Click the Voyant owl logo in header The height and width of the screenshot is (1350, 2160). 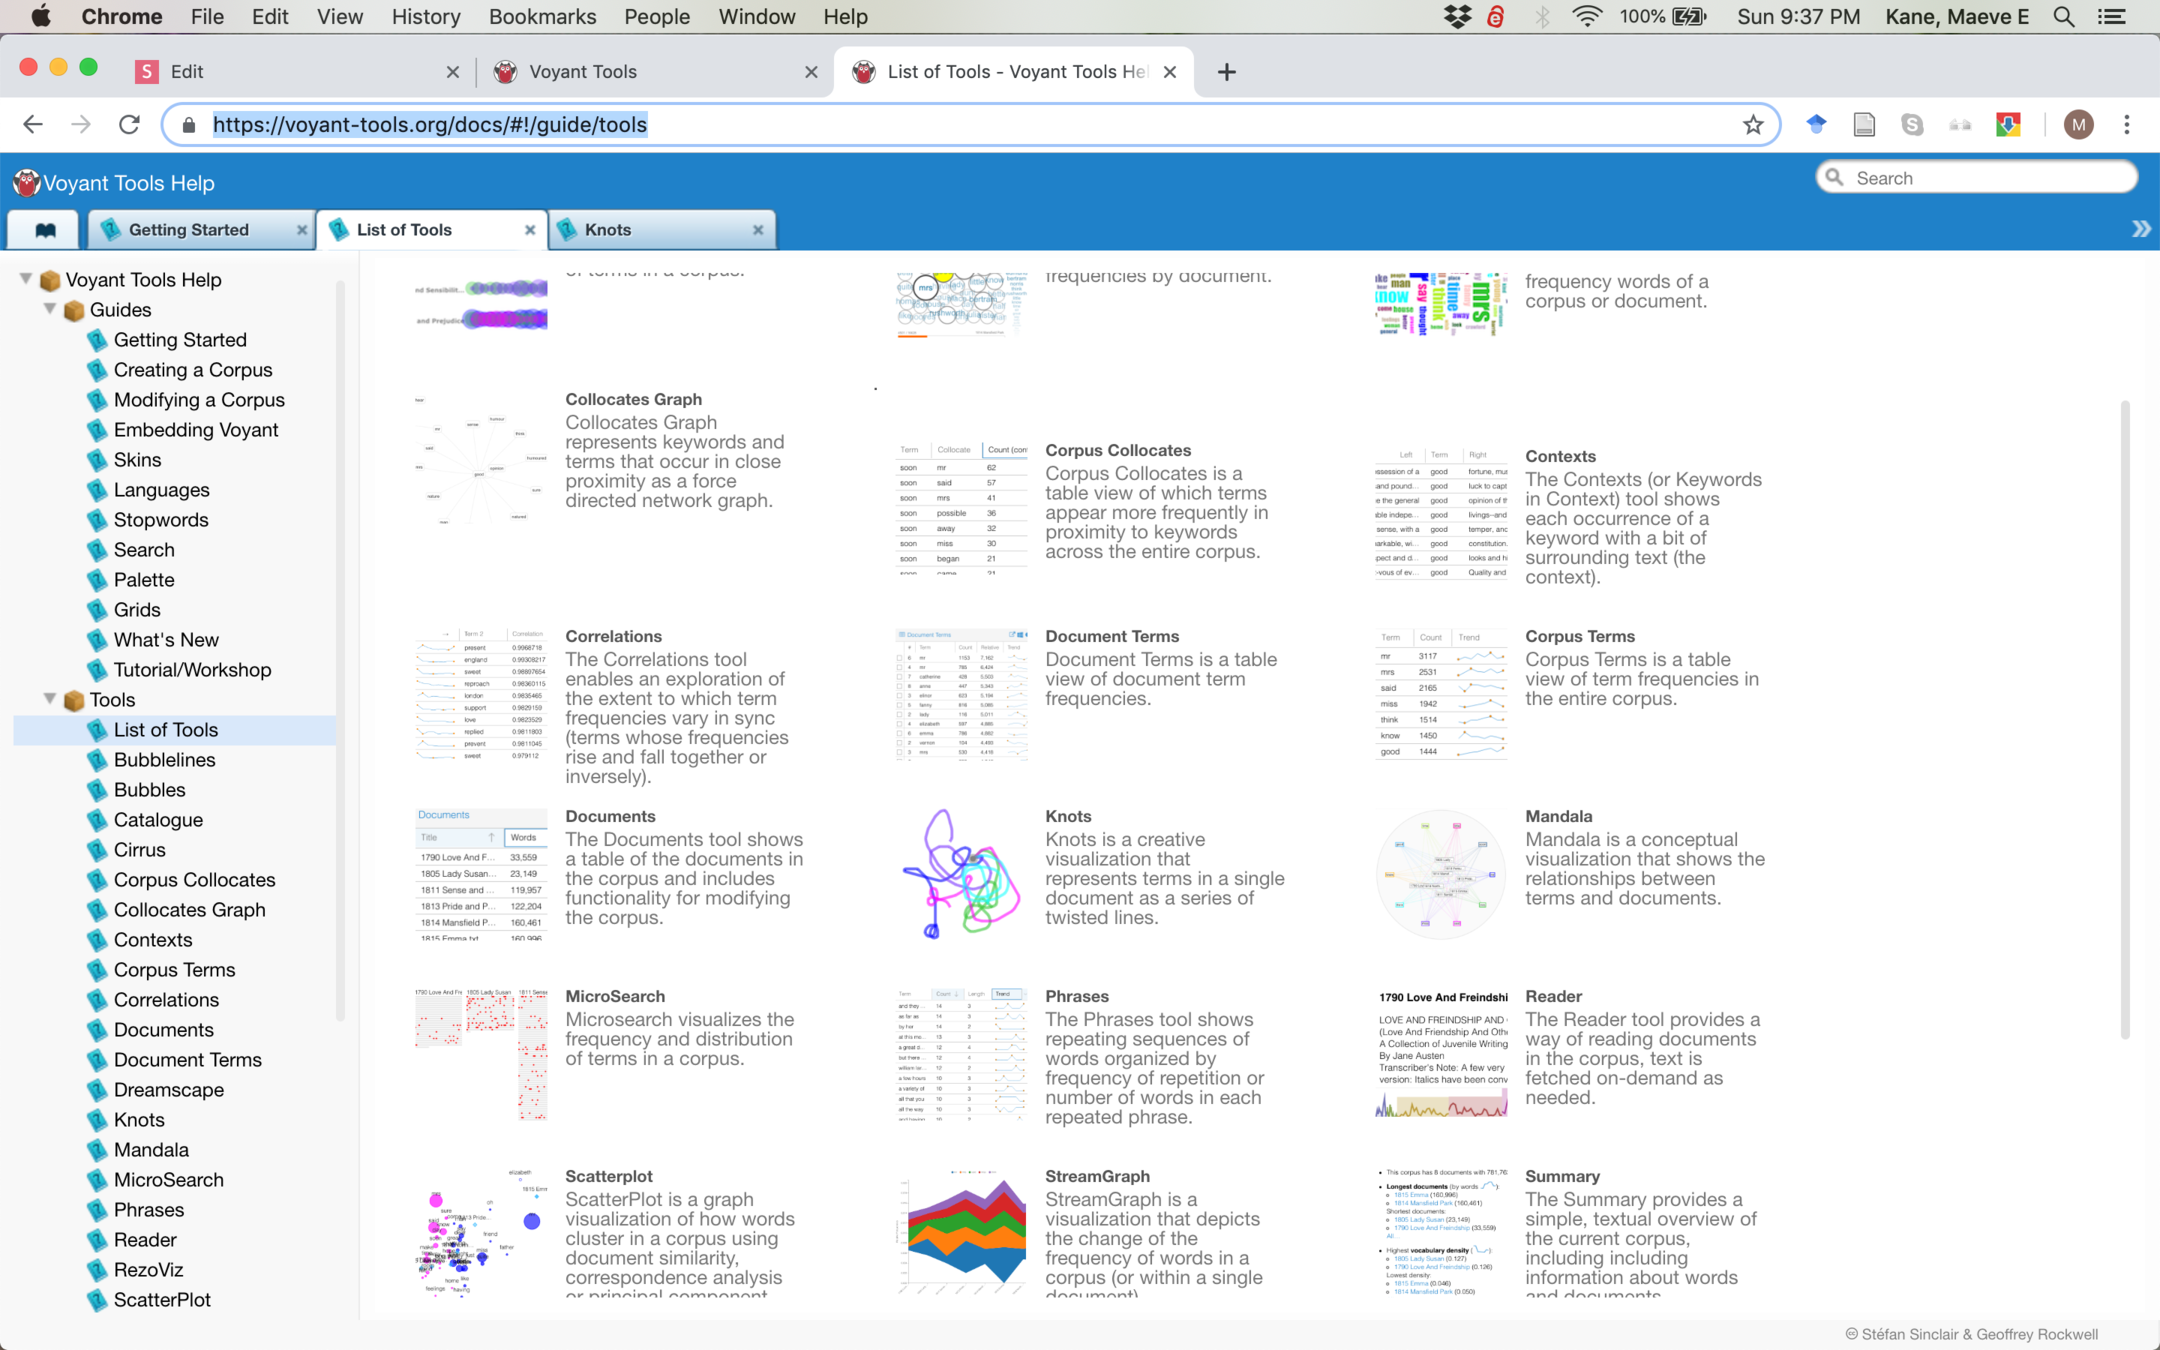coord(26,183)
